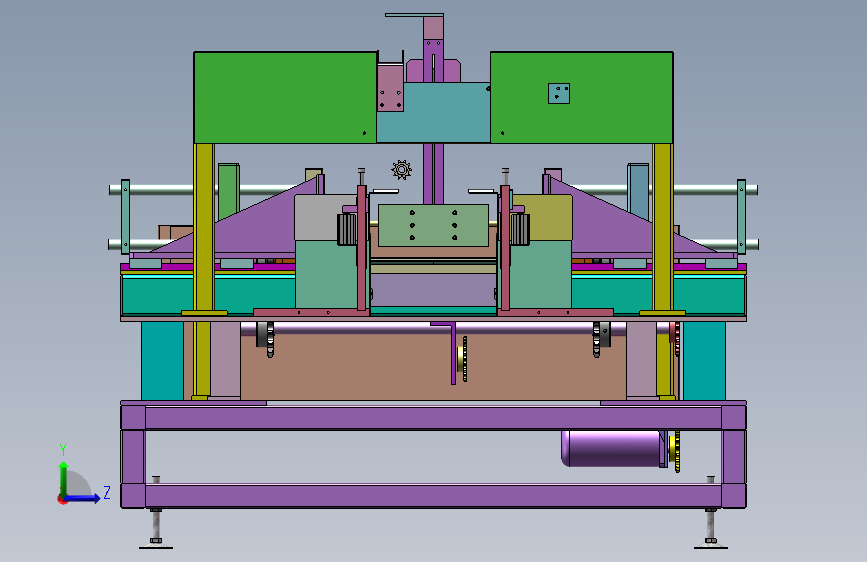Click the green Y axis arrow of triad

point(64,479)
